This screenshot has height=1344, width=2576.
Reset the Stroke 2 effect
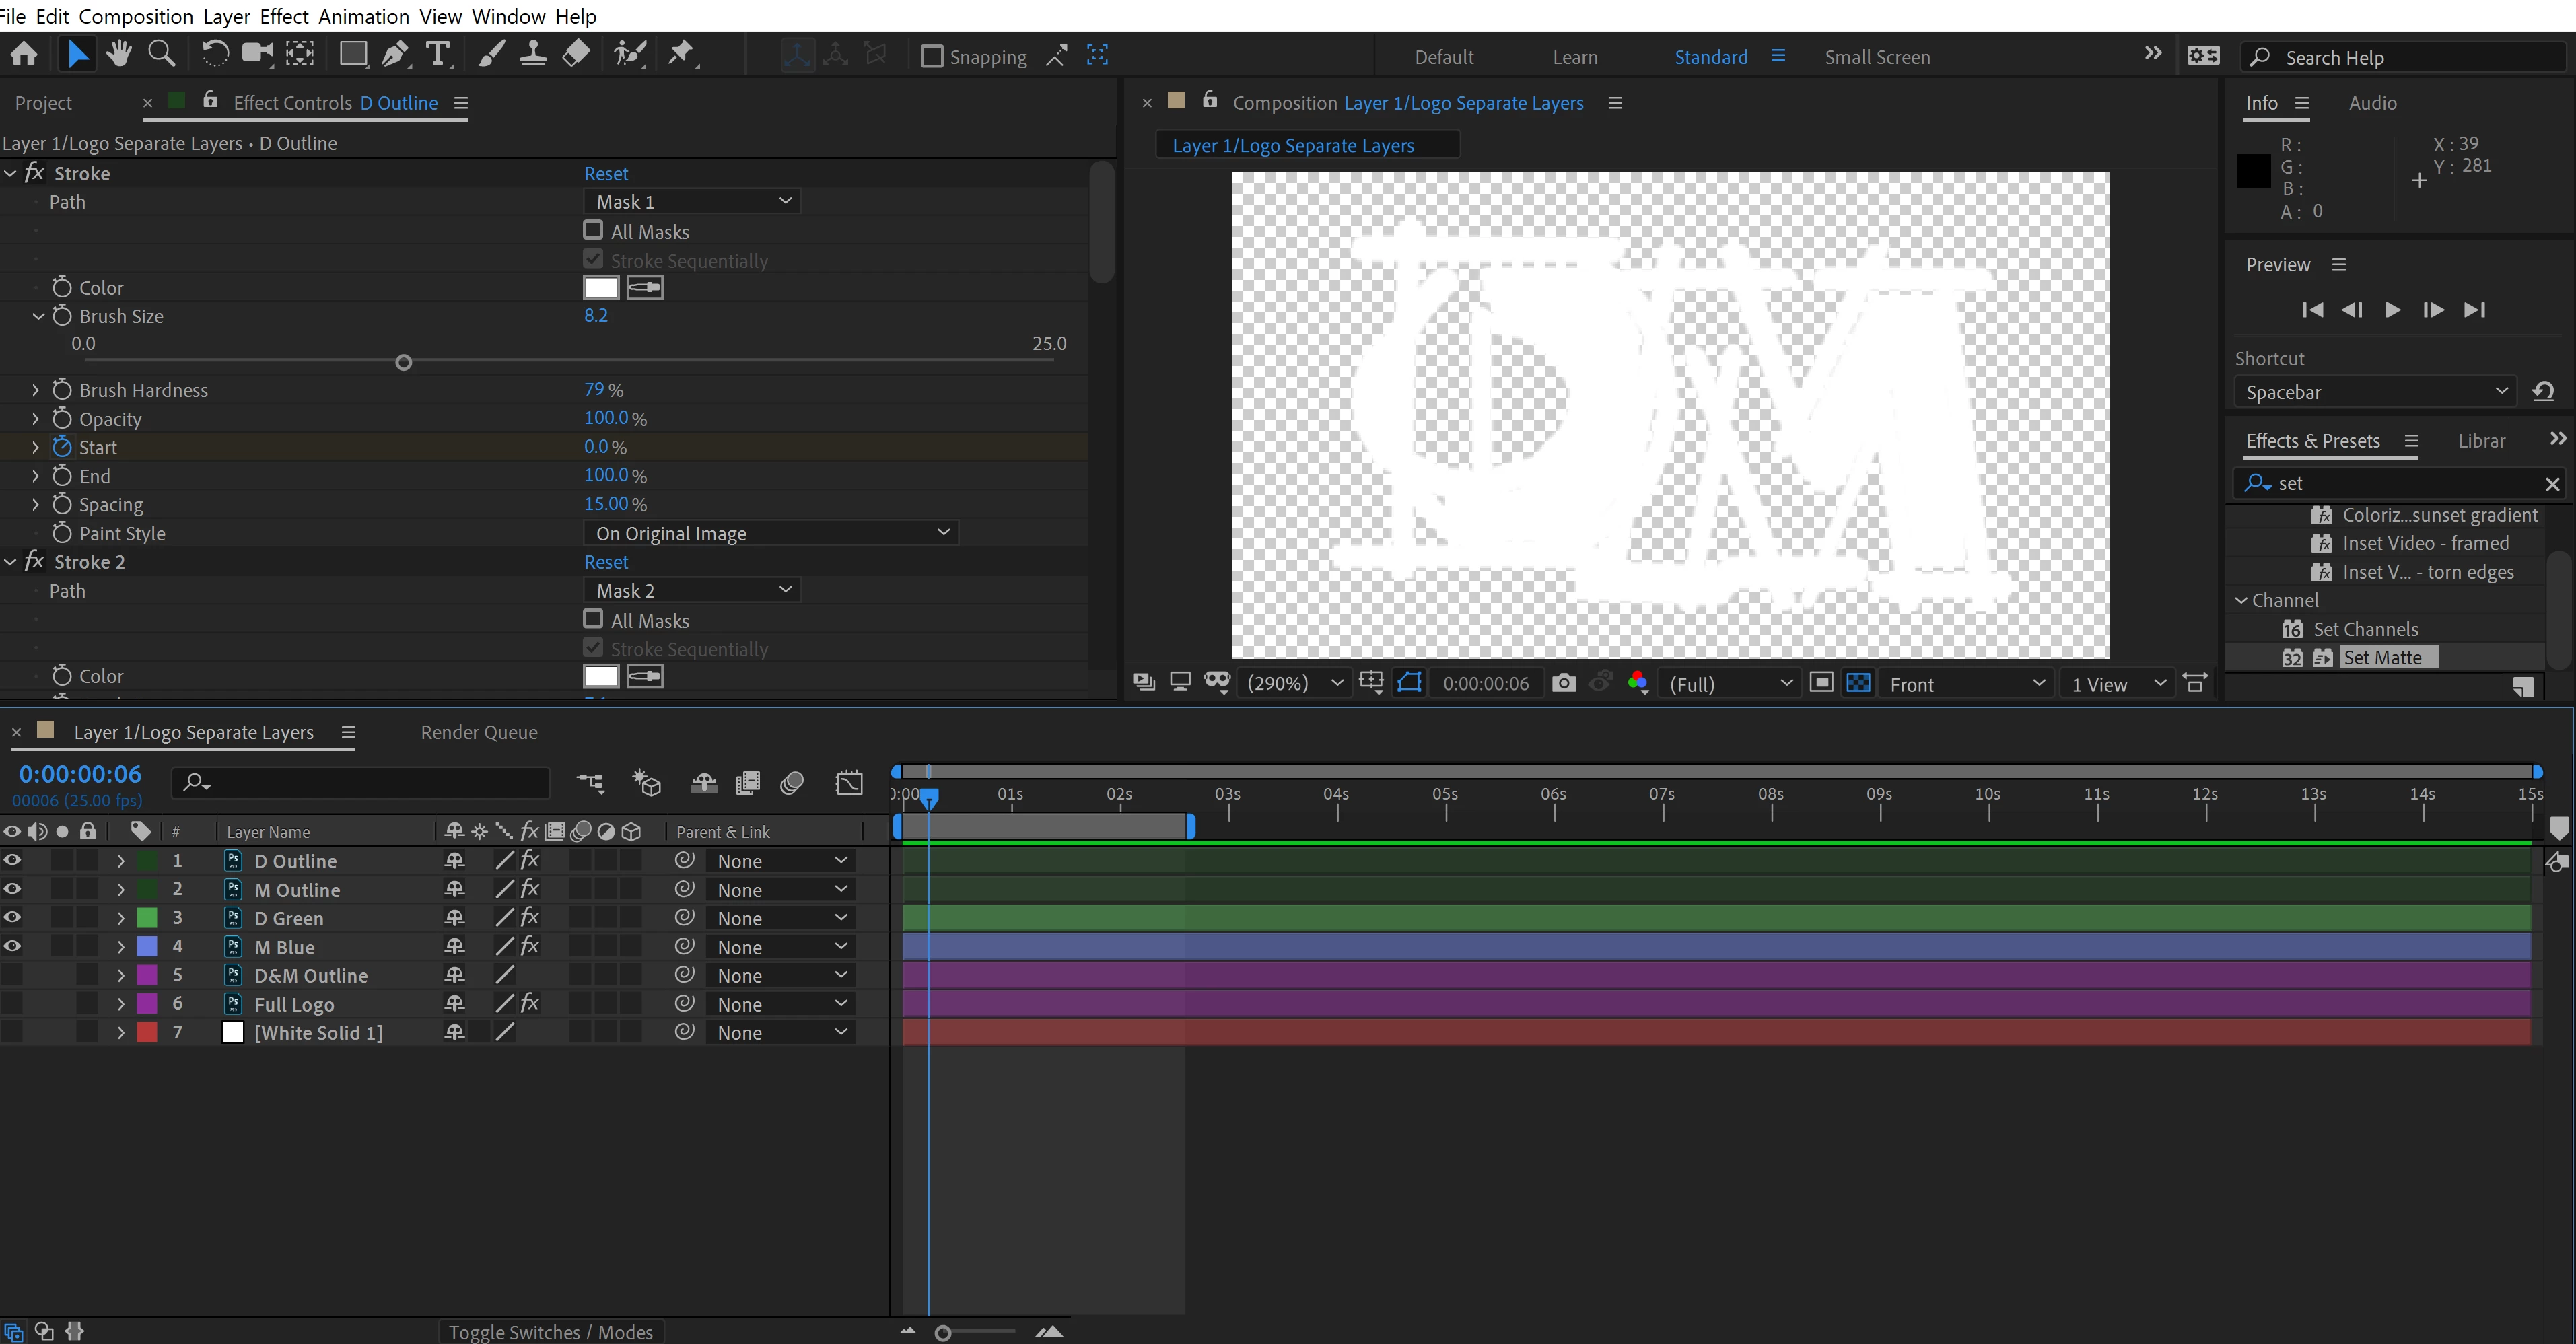(x=606, y=562)
